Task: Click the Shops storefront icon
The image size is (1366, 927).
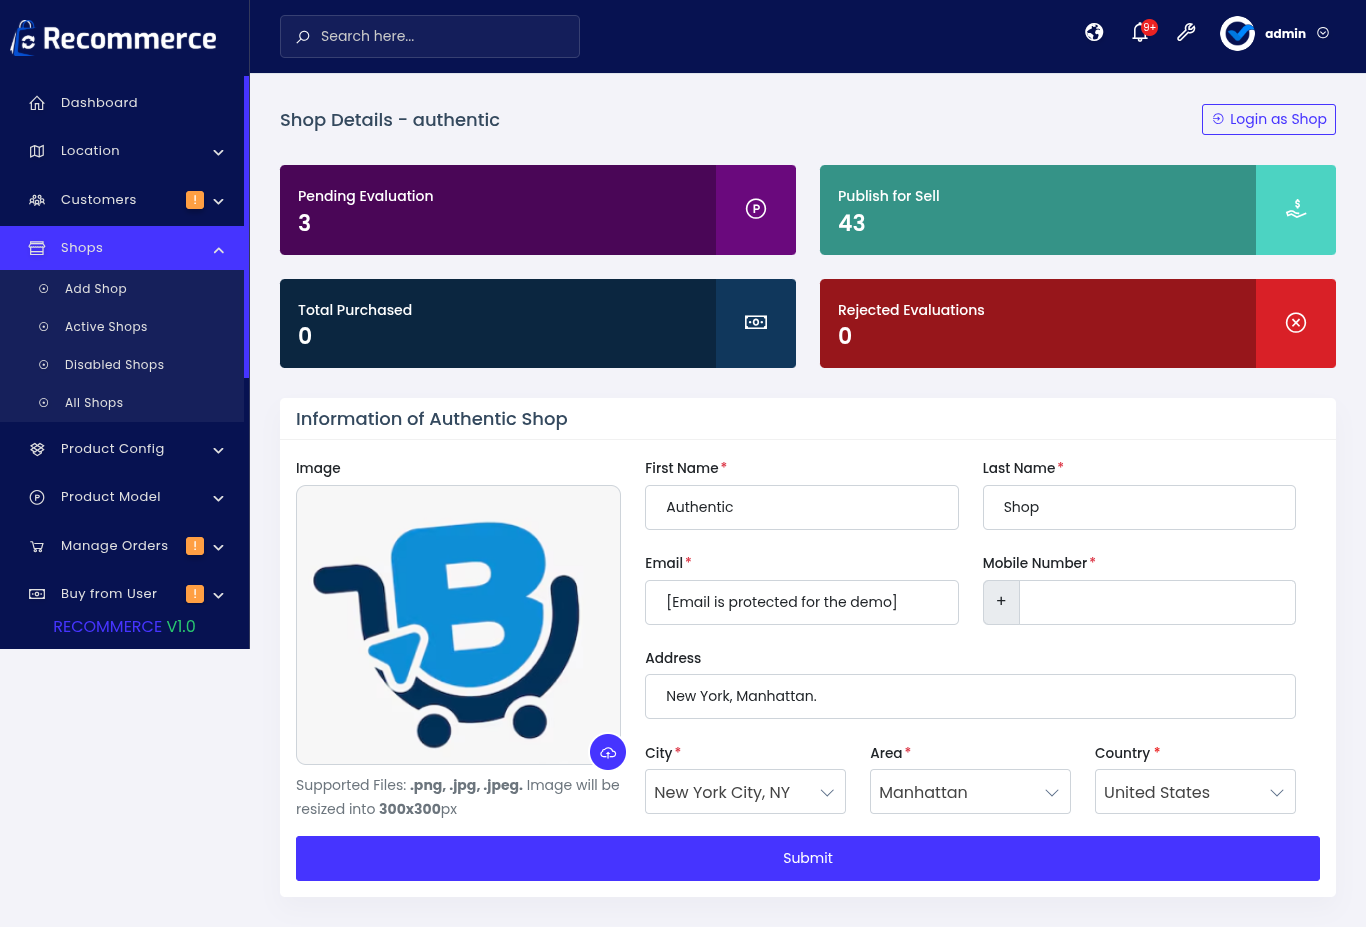Action: [37, 248]
